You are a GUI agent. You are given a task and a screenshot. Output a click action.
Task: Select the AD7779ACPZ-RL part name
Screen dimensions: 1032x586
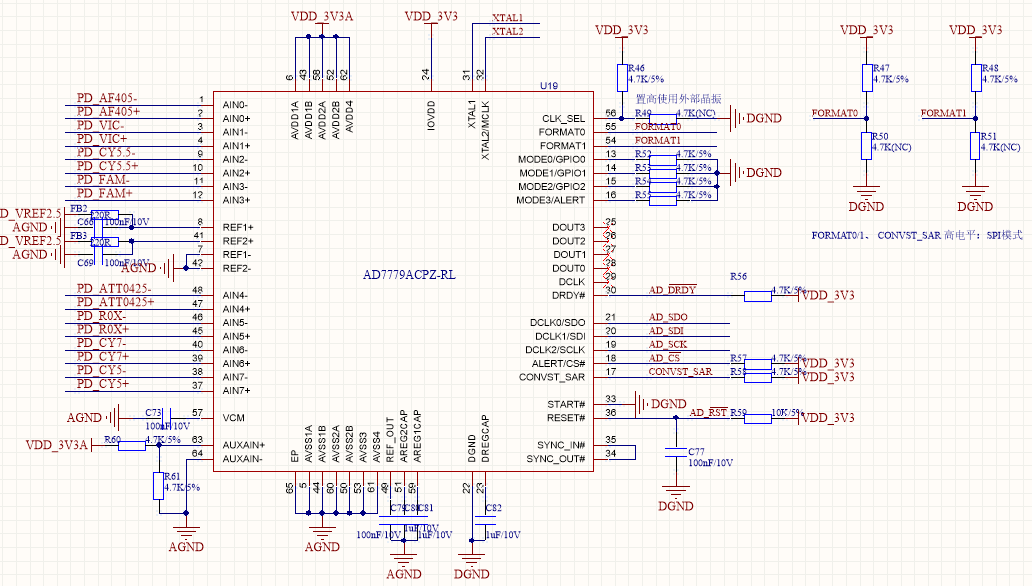[409, 275]
